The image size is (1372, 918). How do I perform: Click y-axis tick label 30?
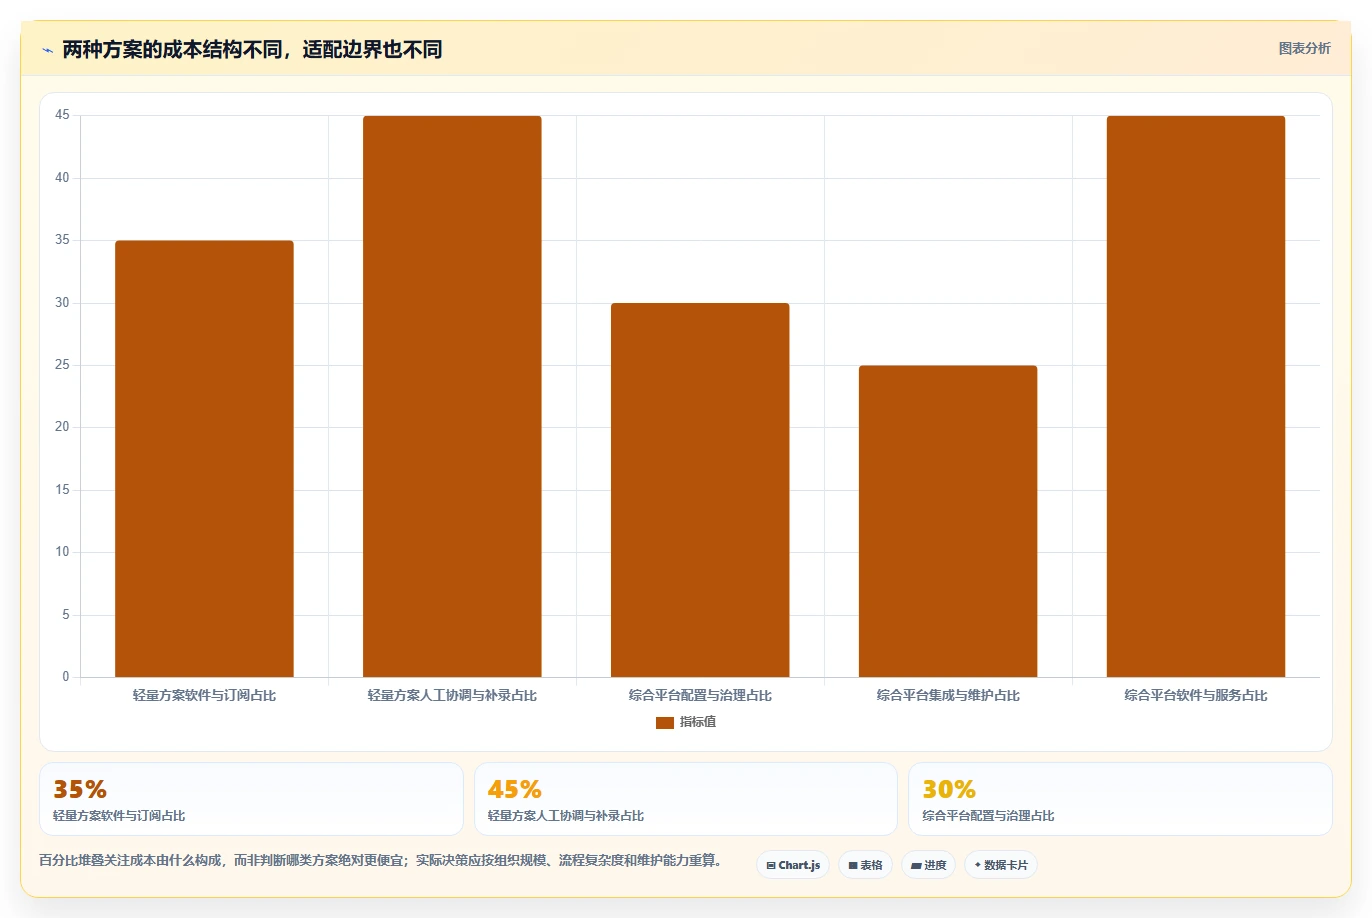pos(62,303)
